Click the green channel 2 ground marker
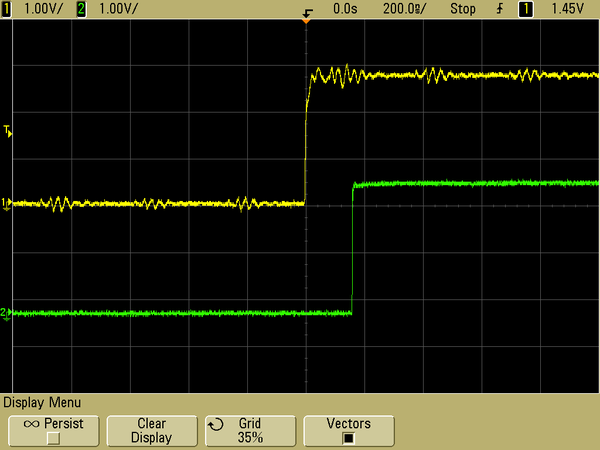The height and width of the screenshot is (450, 600). pos(6,314)
